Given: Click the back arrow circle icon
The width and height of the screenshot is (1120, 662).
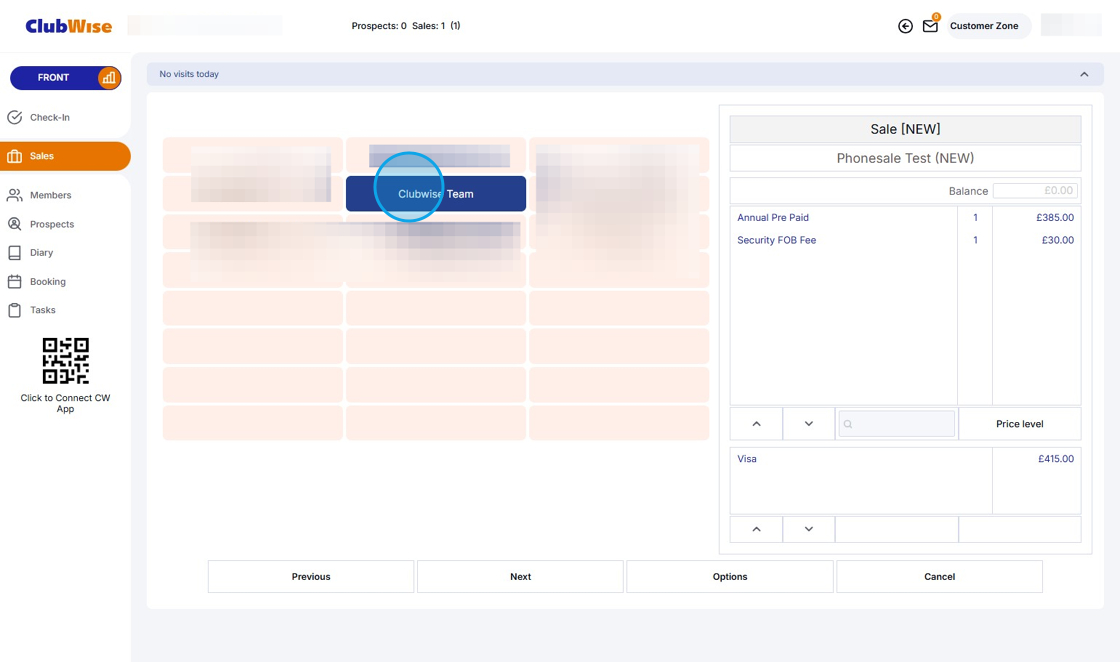Looking at the screenshot, I should [905, 26].
